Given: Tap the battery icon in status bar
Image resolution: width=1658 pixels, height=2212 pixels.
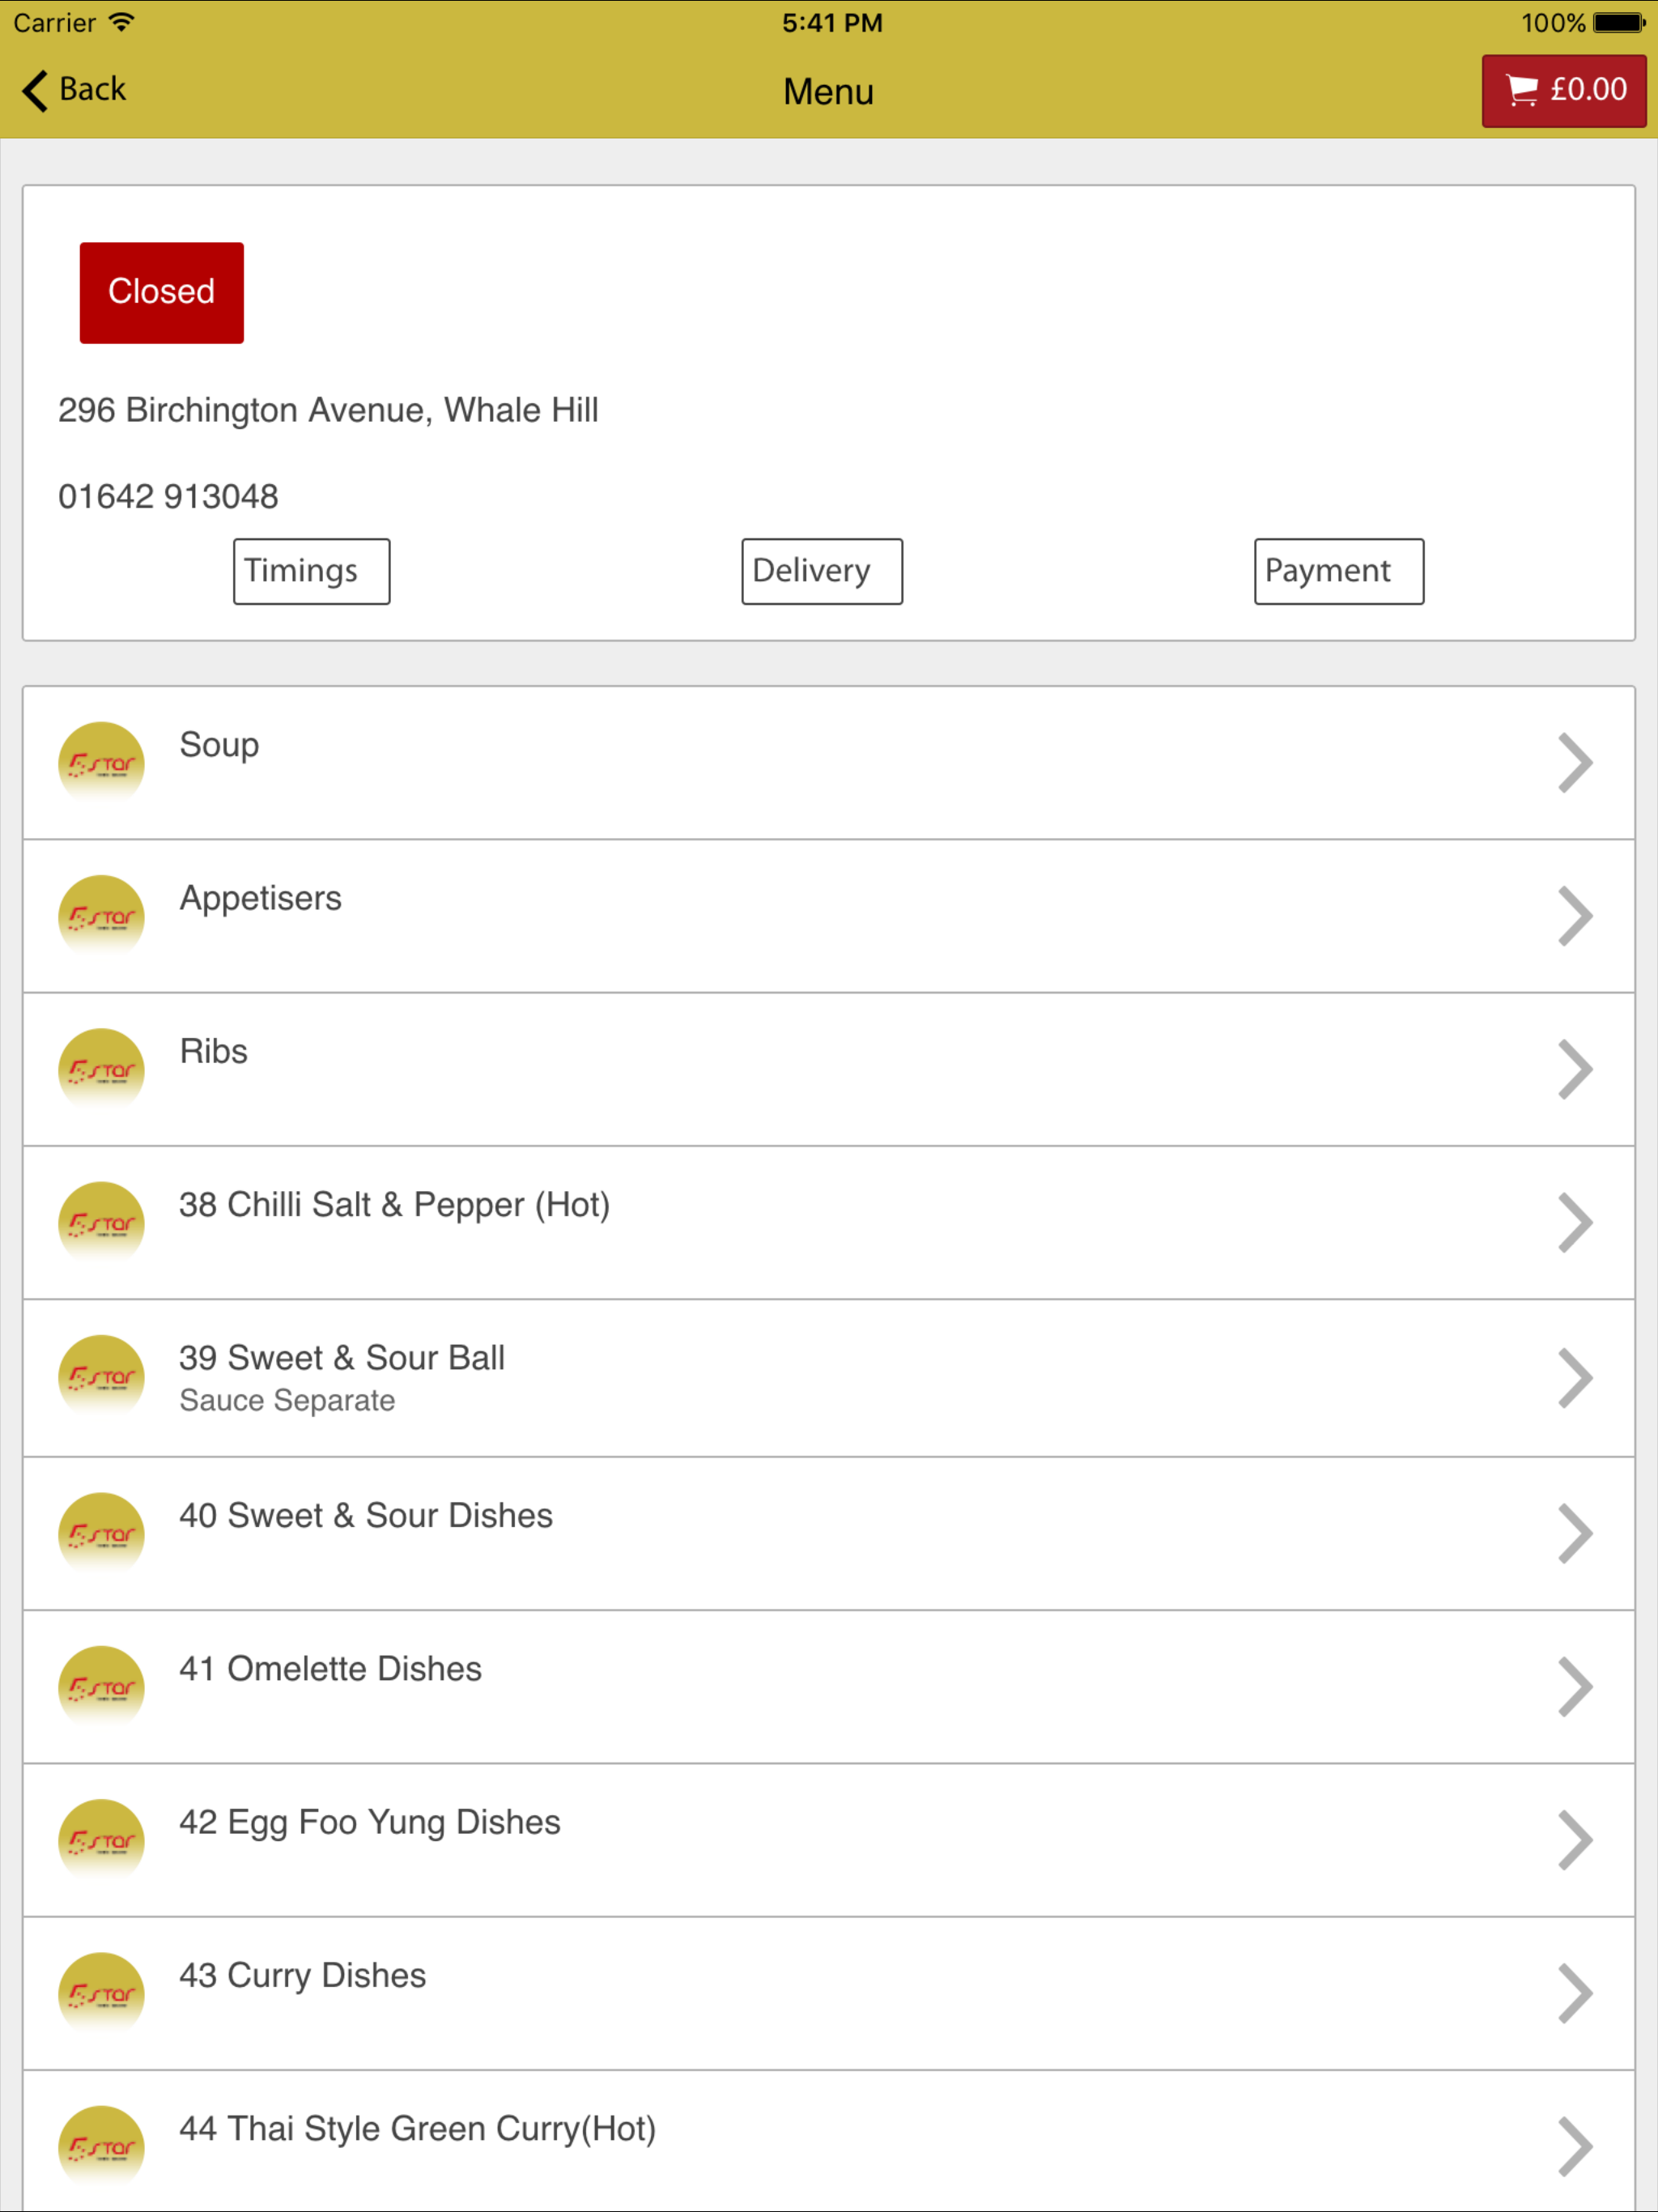Looking at the screenshot, I should pos(1619,22).
